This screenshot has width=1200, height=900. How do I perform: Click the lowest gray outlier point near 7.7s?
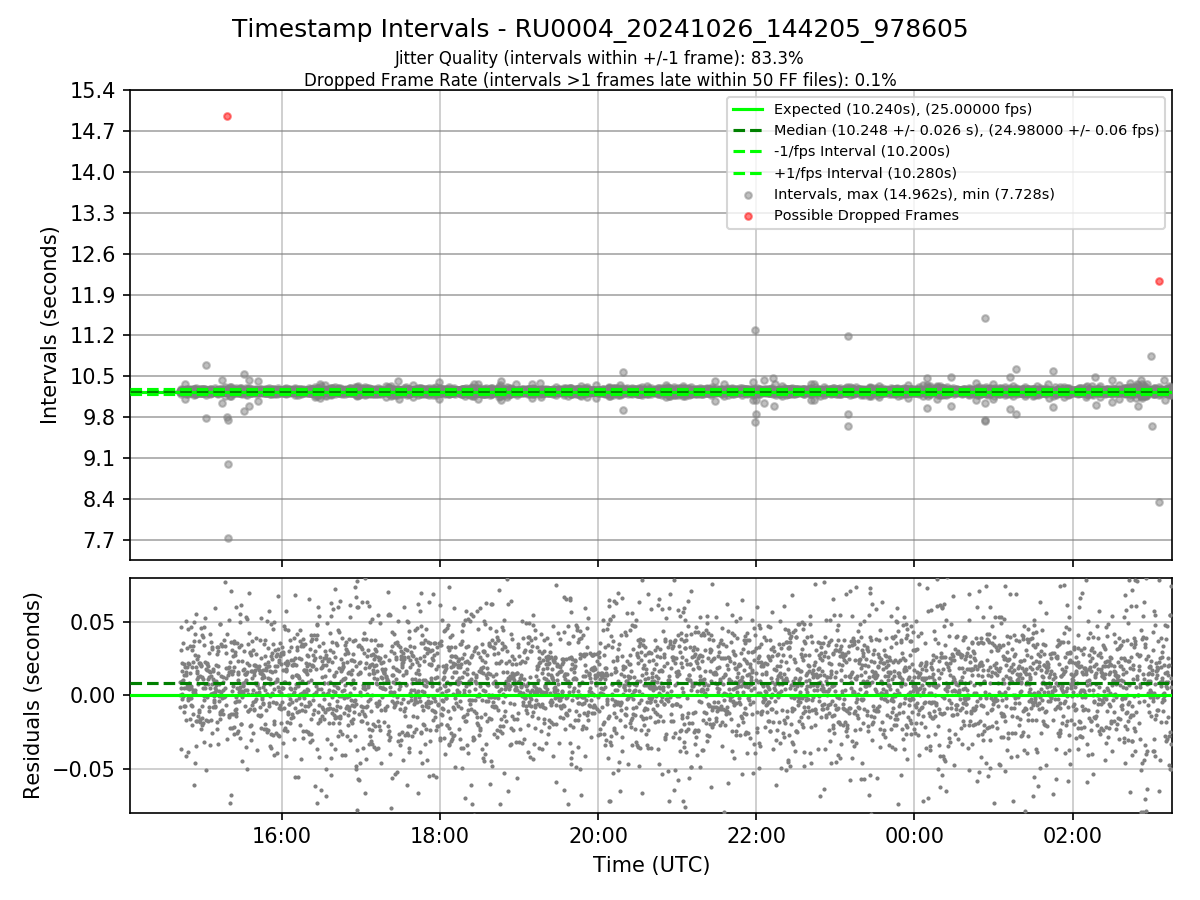click(x=228, y=538)
